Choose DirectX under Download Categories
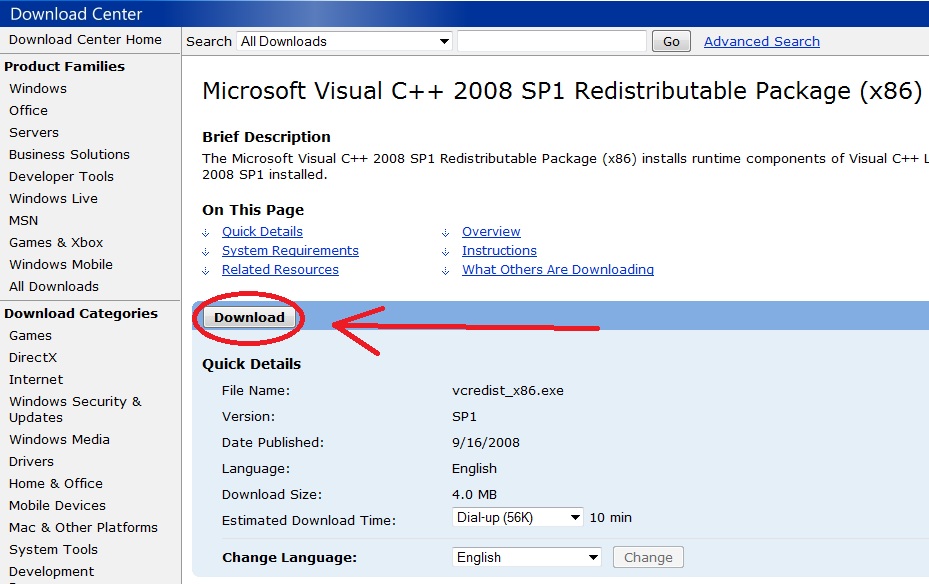The image size is (929, 584). click(x=33, y=357)
